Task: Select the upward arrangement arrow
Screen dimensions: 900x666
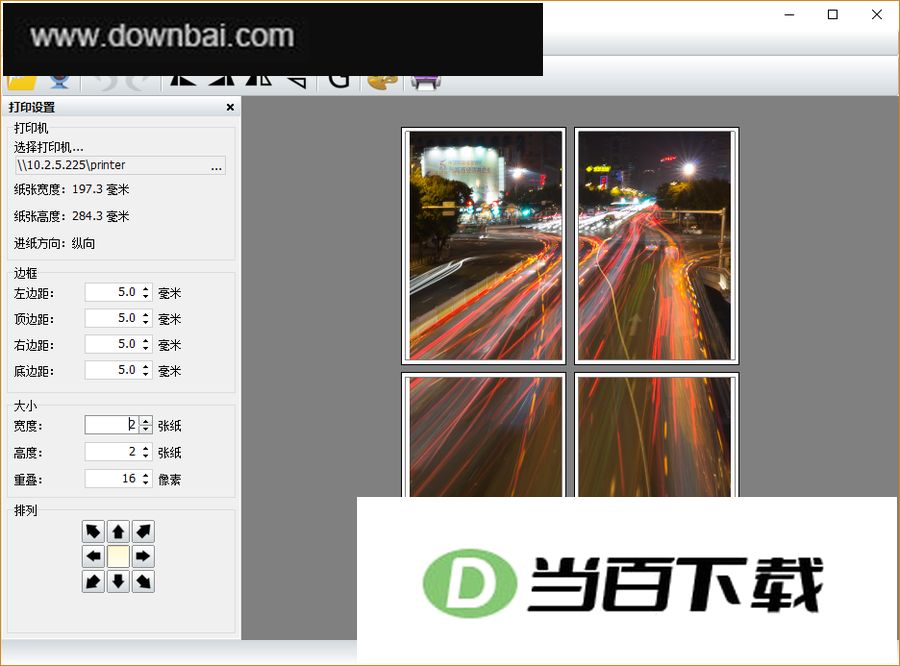Action: click(118, 532)
